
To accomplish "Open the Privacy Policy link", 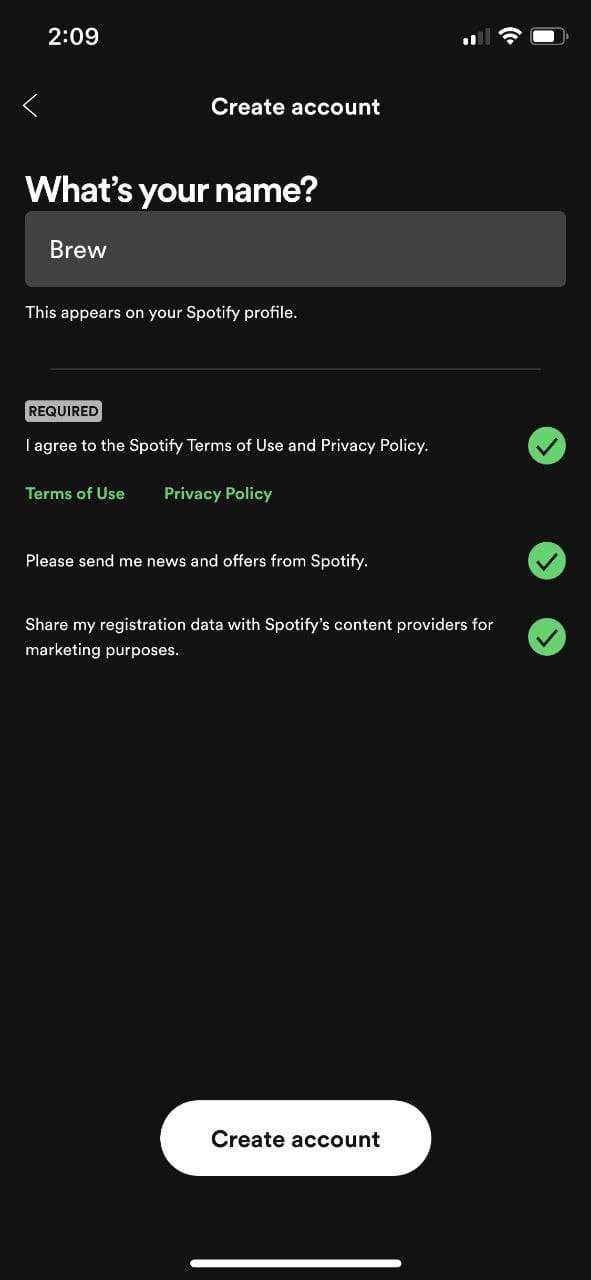I will 217,493.
